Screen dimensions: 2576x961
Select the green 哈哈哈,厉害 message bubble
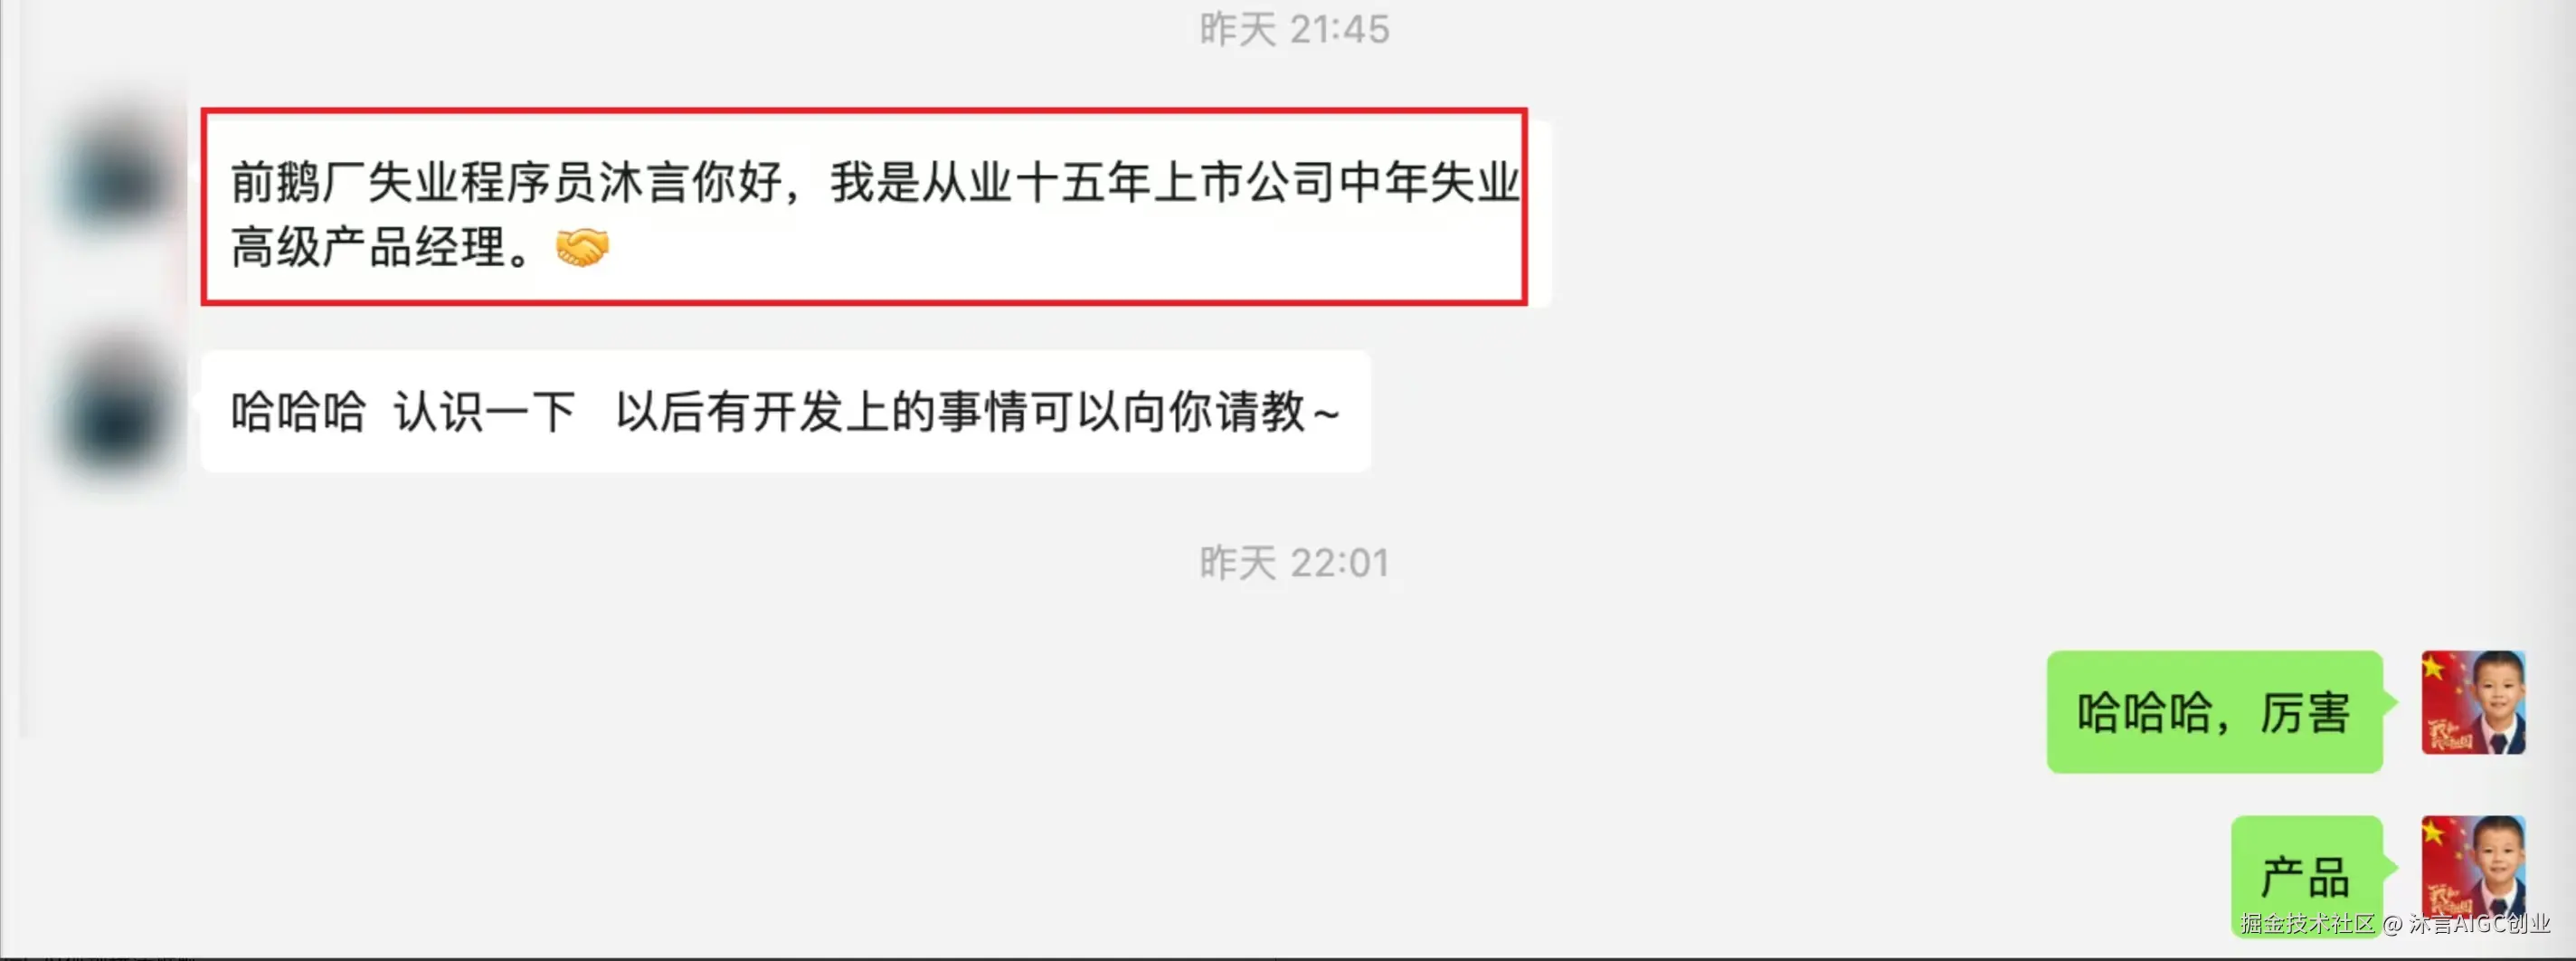tap(2214, 712)
